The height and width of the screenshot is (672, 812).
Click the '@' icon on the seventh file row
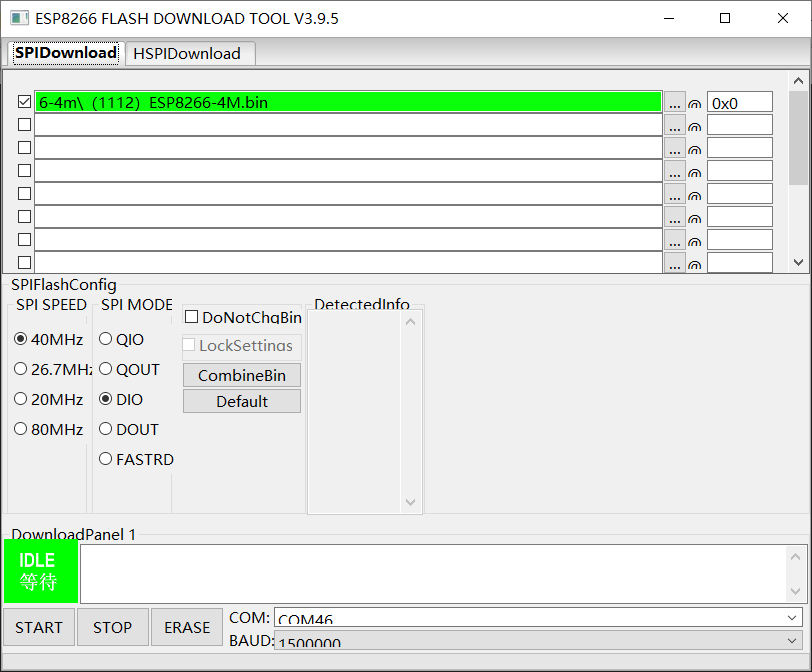click(694, 242)
